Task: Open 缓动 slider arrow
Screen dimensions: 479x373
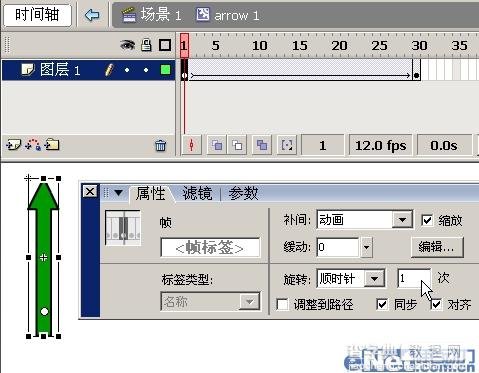Action: point(367,248)
